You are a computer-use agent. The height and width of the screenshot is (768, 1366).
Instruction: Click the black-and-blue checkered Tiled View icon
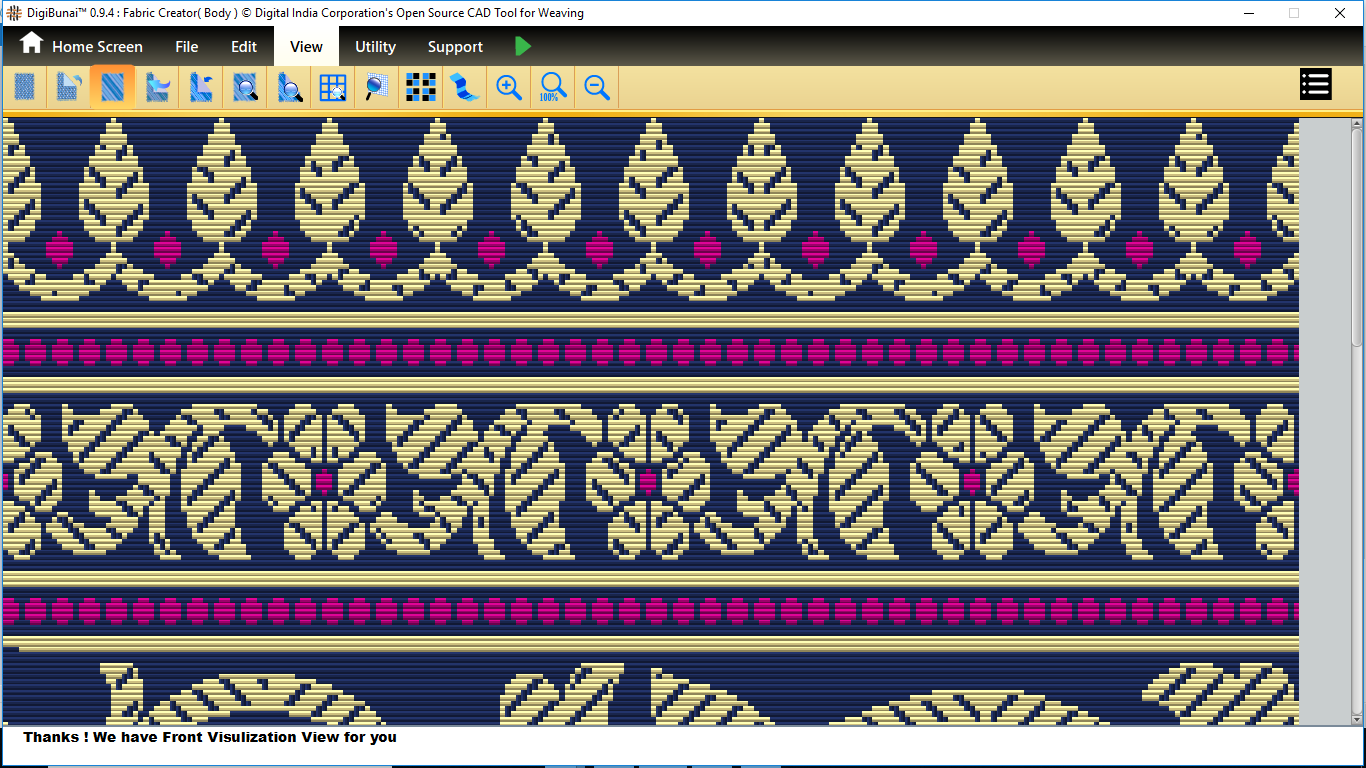(421, 88)
